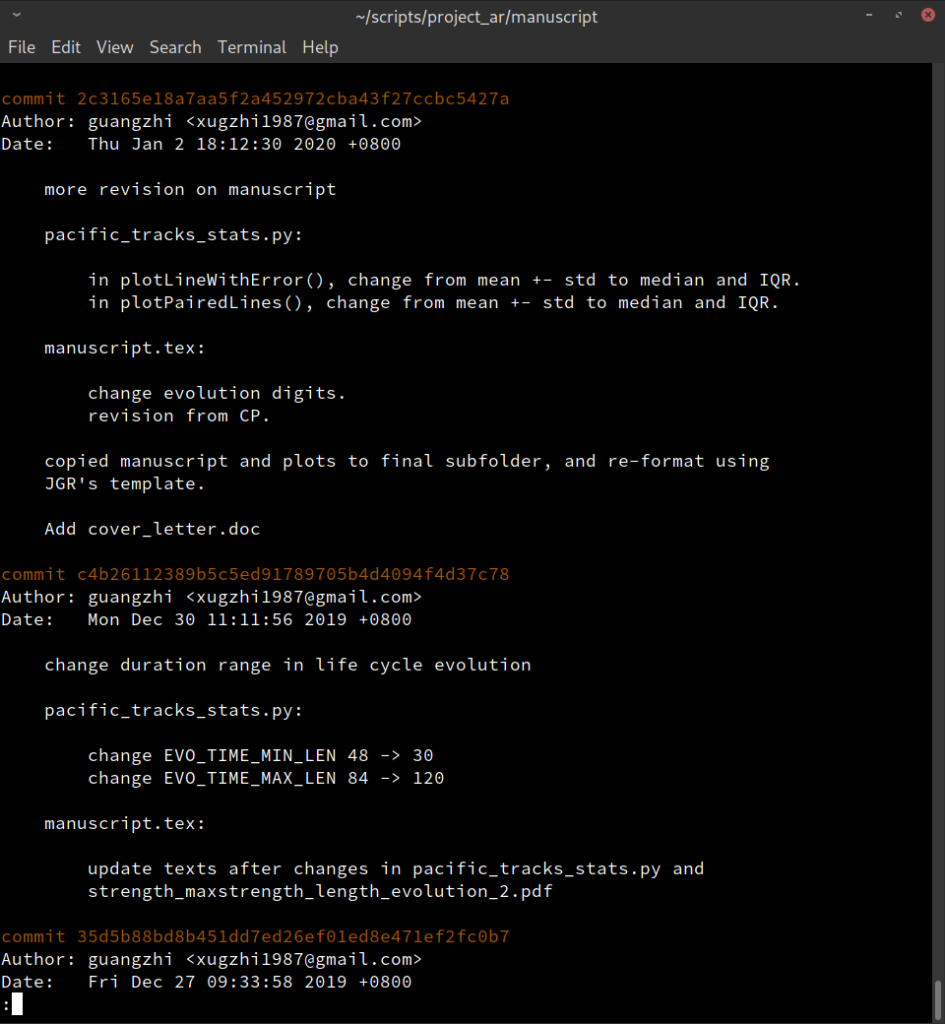The height and width of the screenshot is (1024, 945).
Task: Click the window menu arrow in title bar
Action: [16, 14]
